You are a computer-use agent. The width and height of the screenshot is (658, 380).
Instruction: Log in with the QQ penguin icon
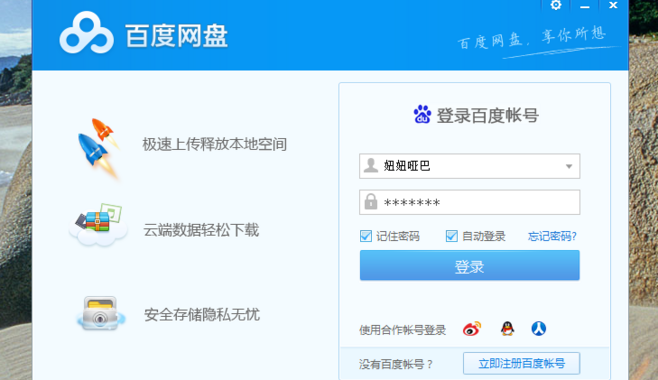pos(507,328)
